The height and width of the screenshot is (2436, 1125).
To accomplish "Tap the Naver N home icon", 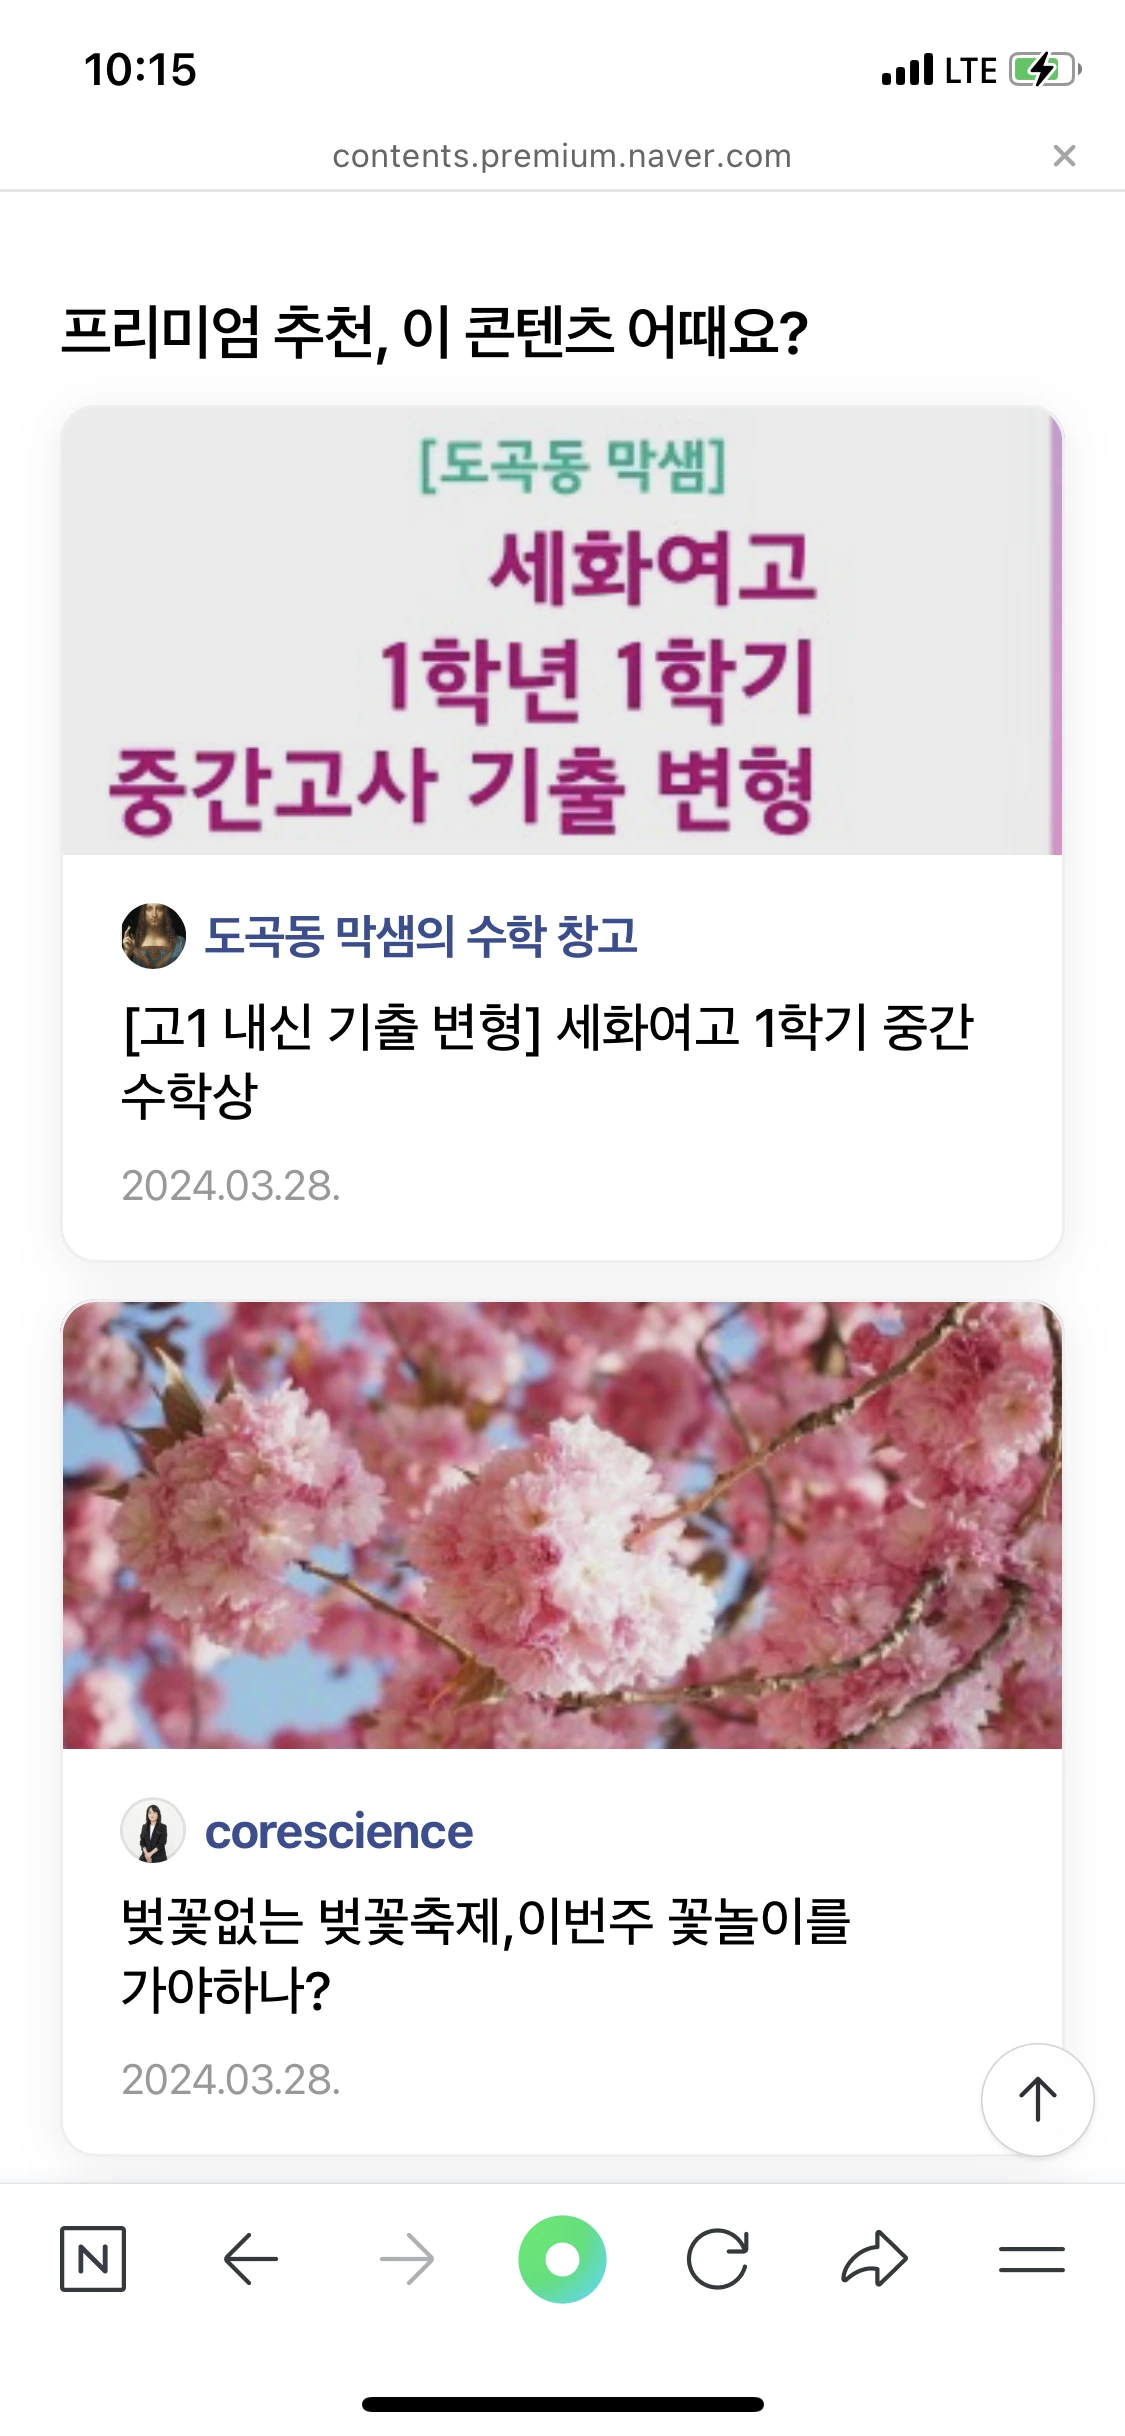I will click(x=93, y=2259).
